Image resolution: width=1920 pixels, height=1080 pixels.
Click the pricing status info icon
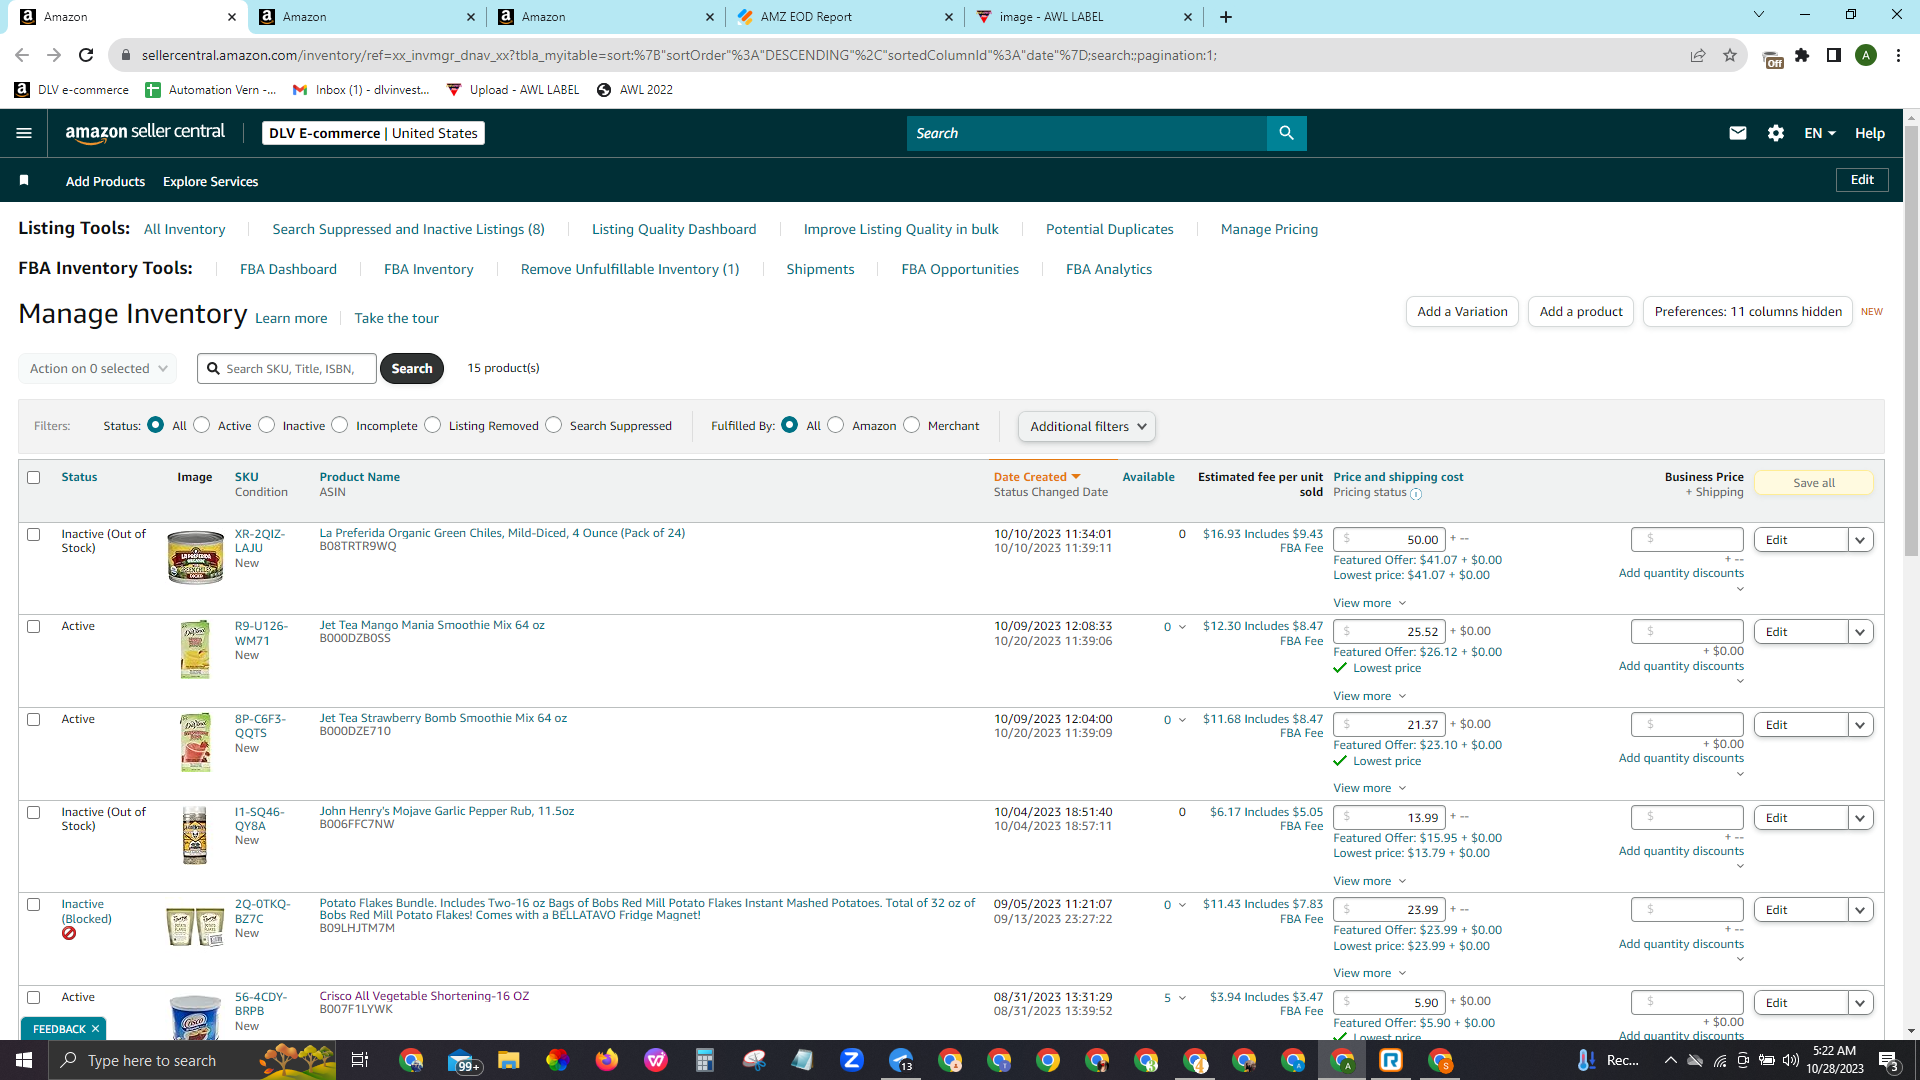1416,493
